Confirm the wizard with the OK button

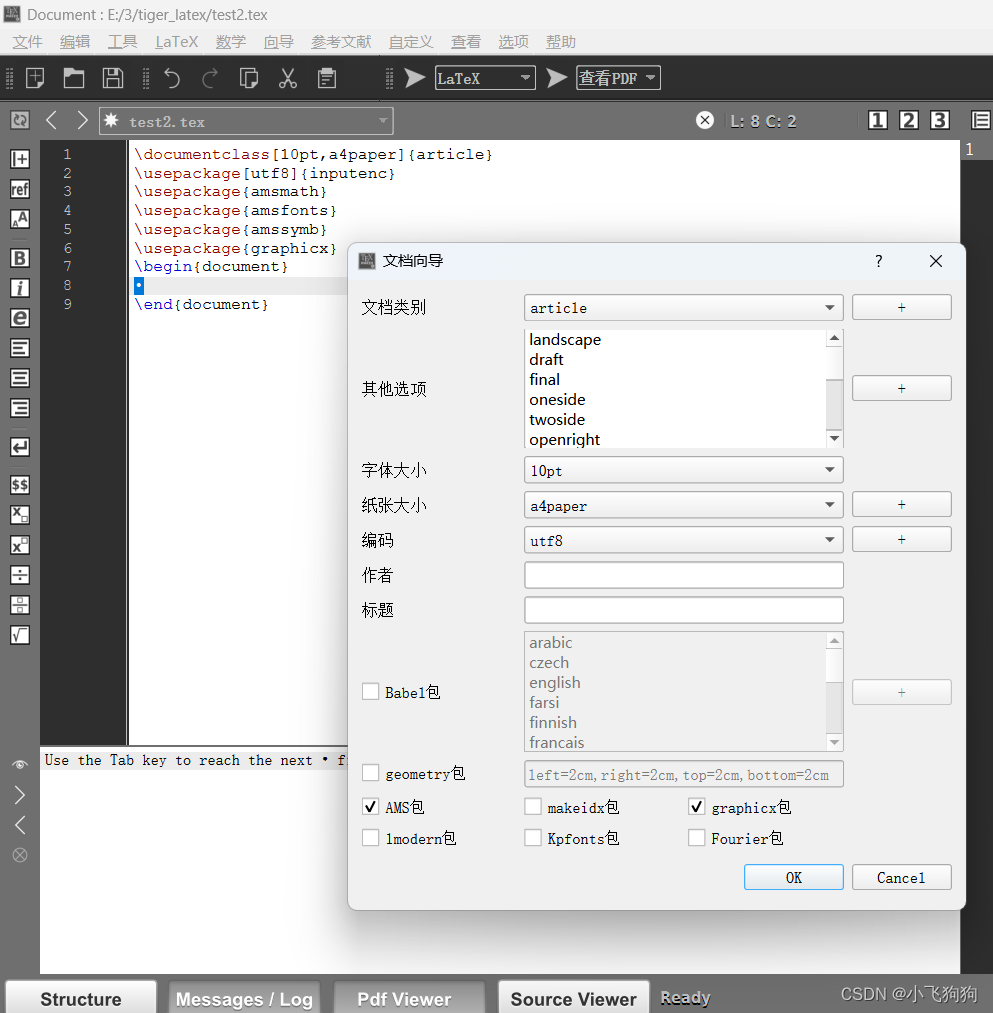(x=793, y=877)
